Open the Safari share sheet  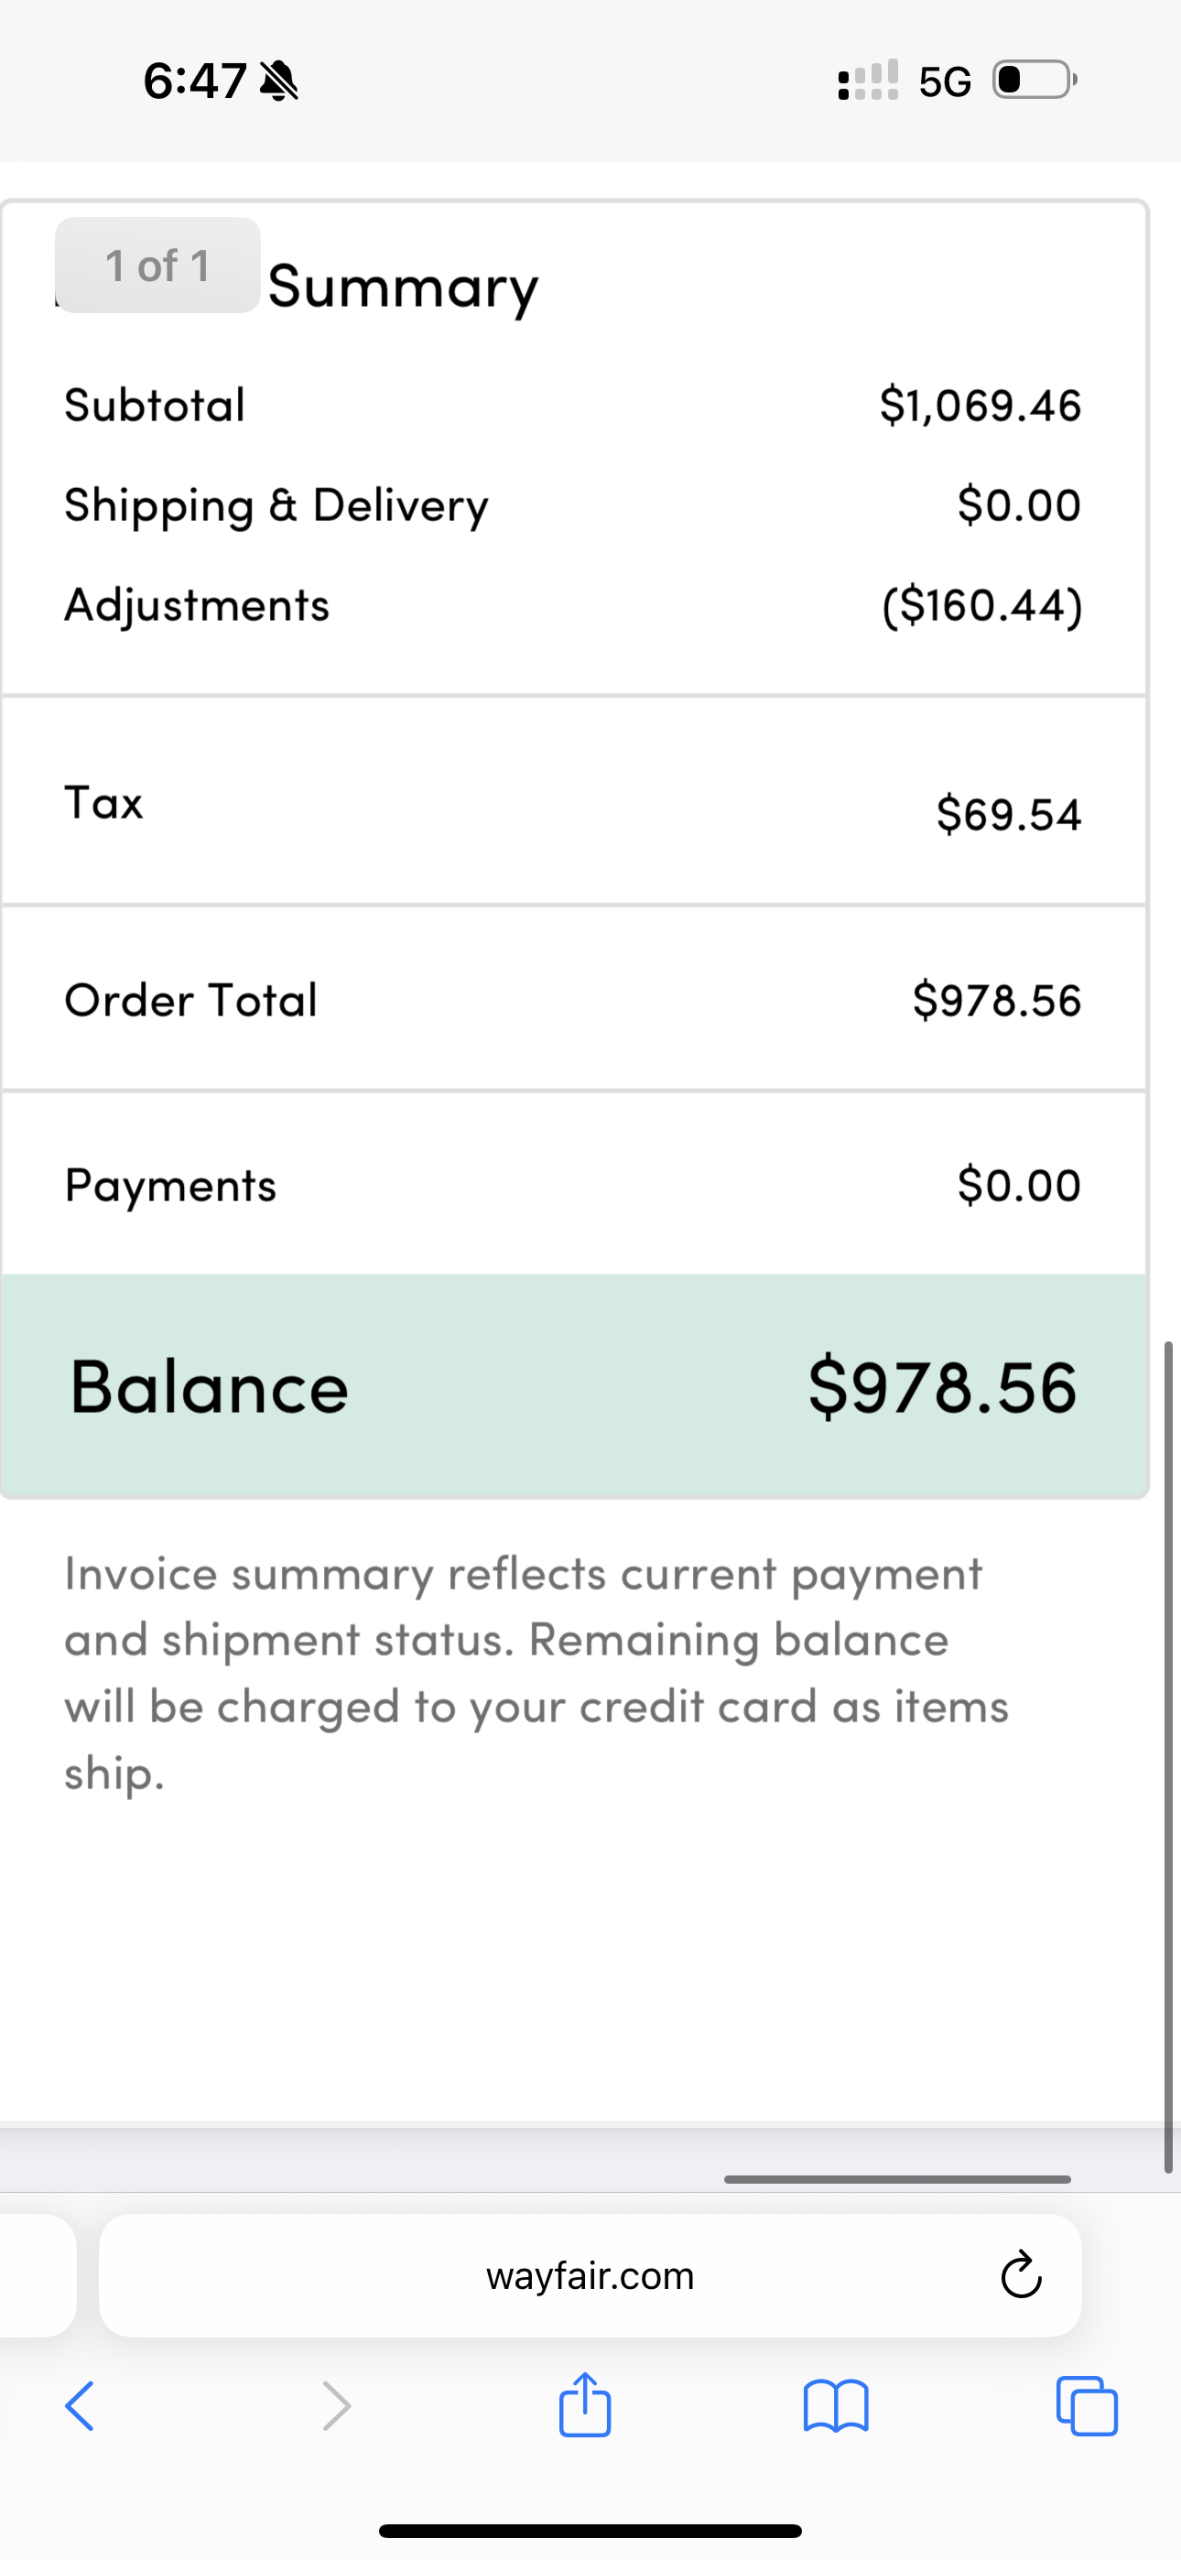585,2403
